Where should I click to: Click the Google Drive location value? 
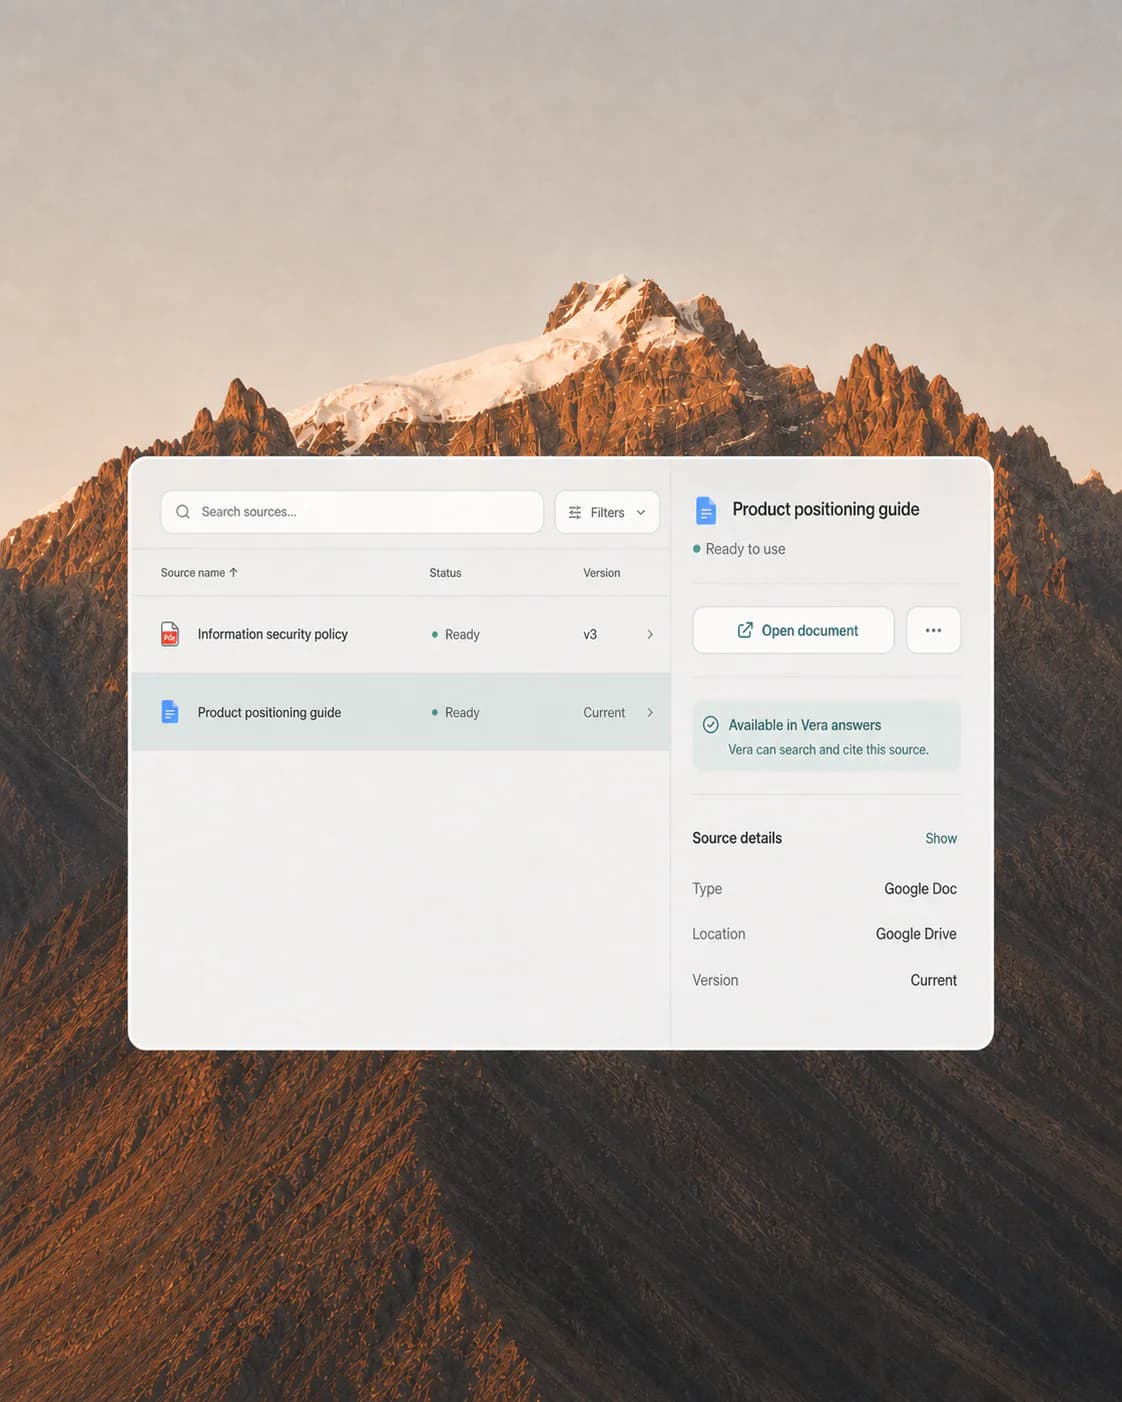point(916,934)
